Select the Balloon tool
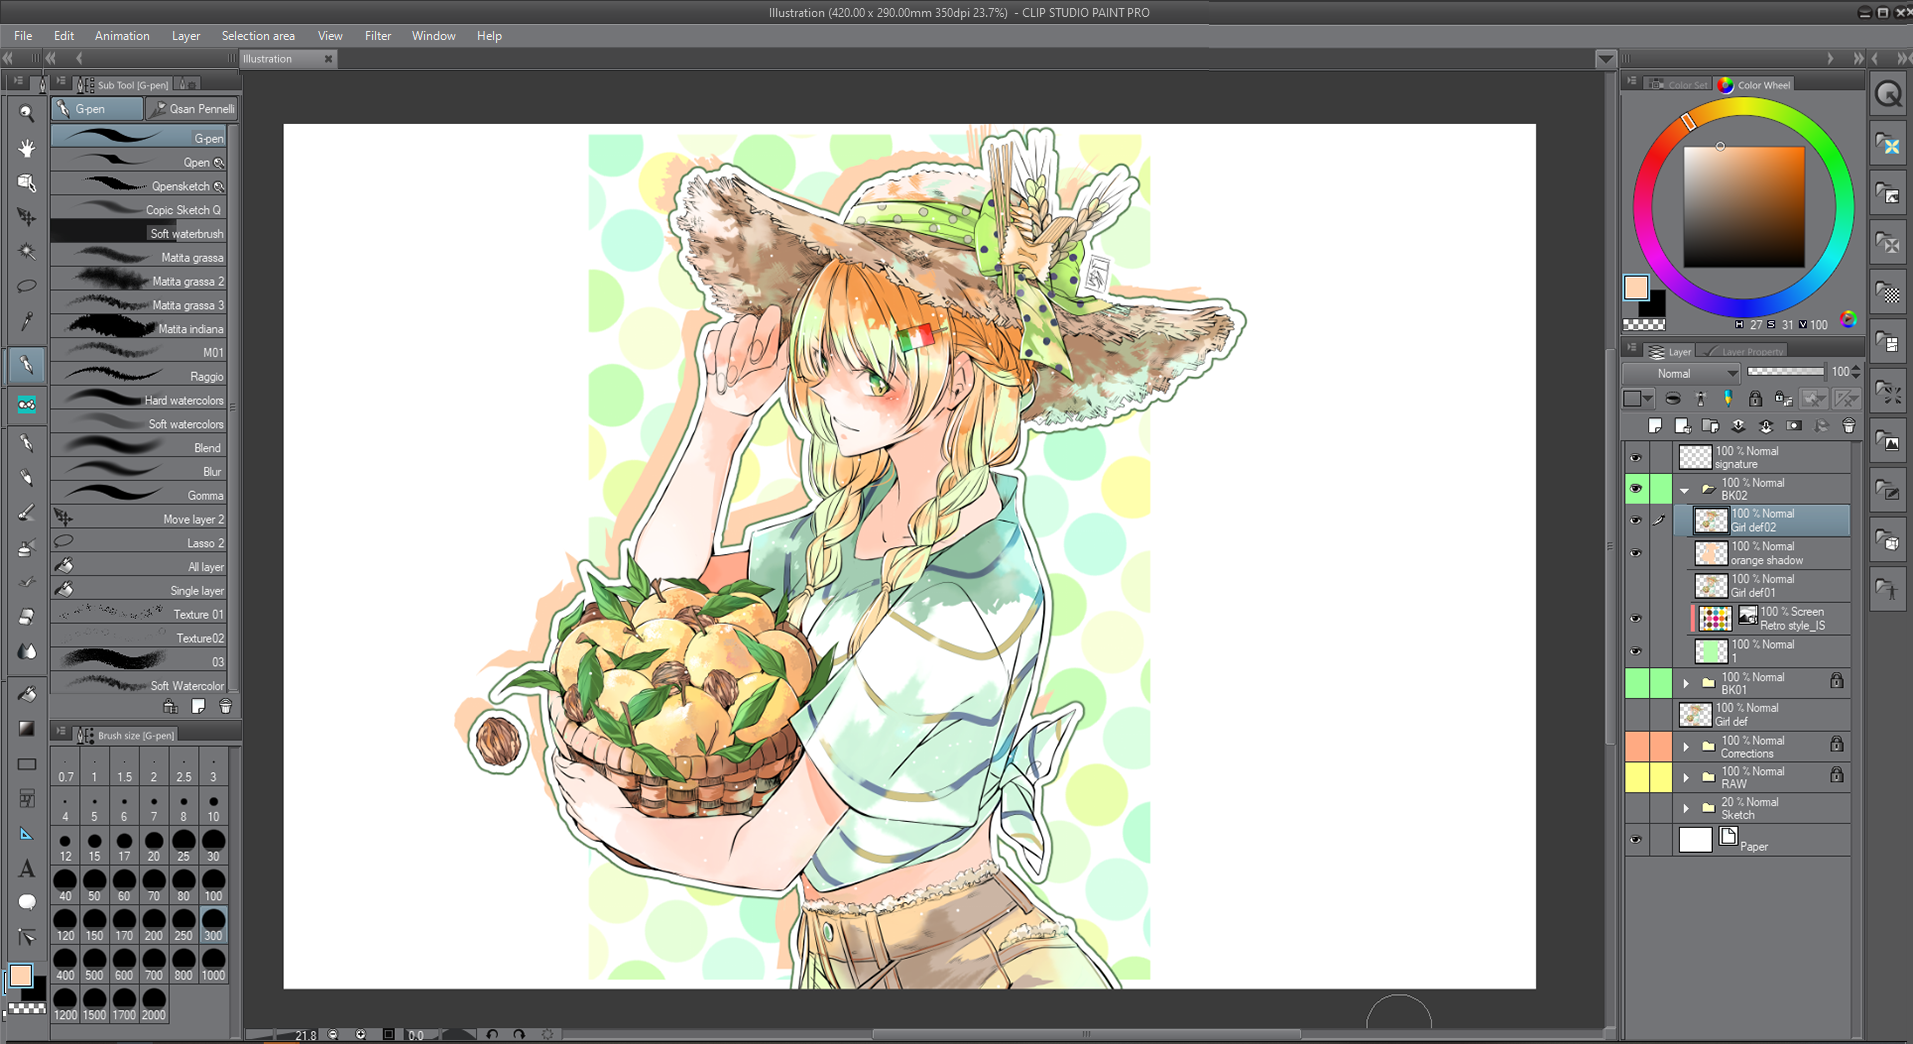 point(27,902)
